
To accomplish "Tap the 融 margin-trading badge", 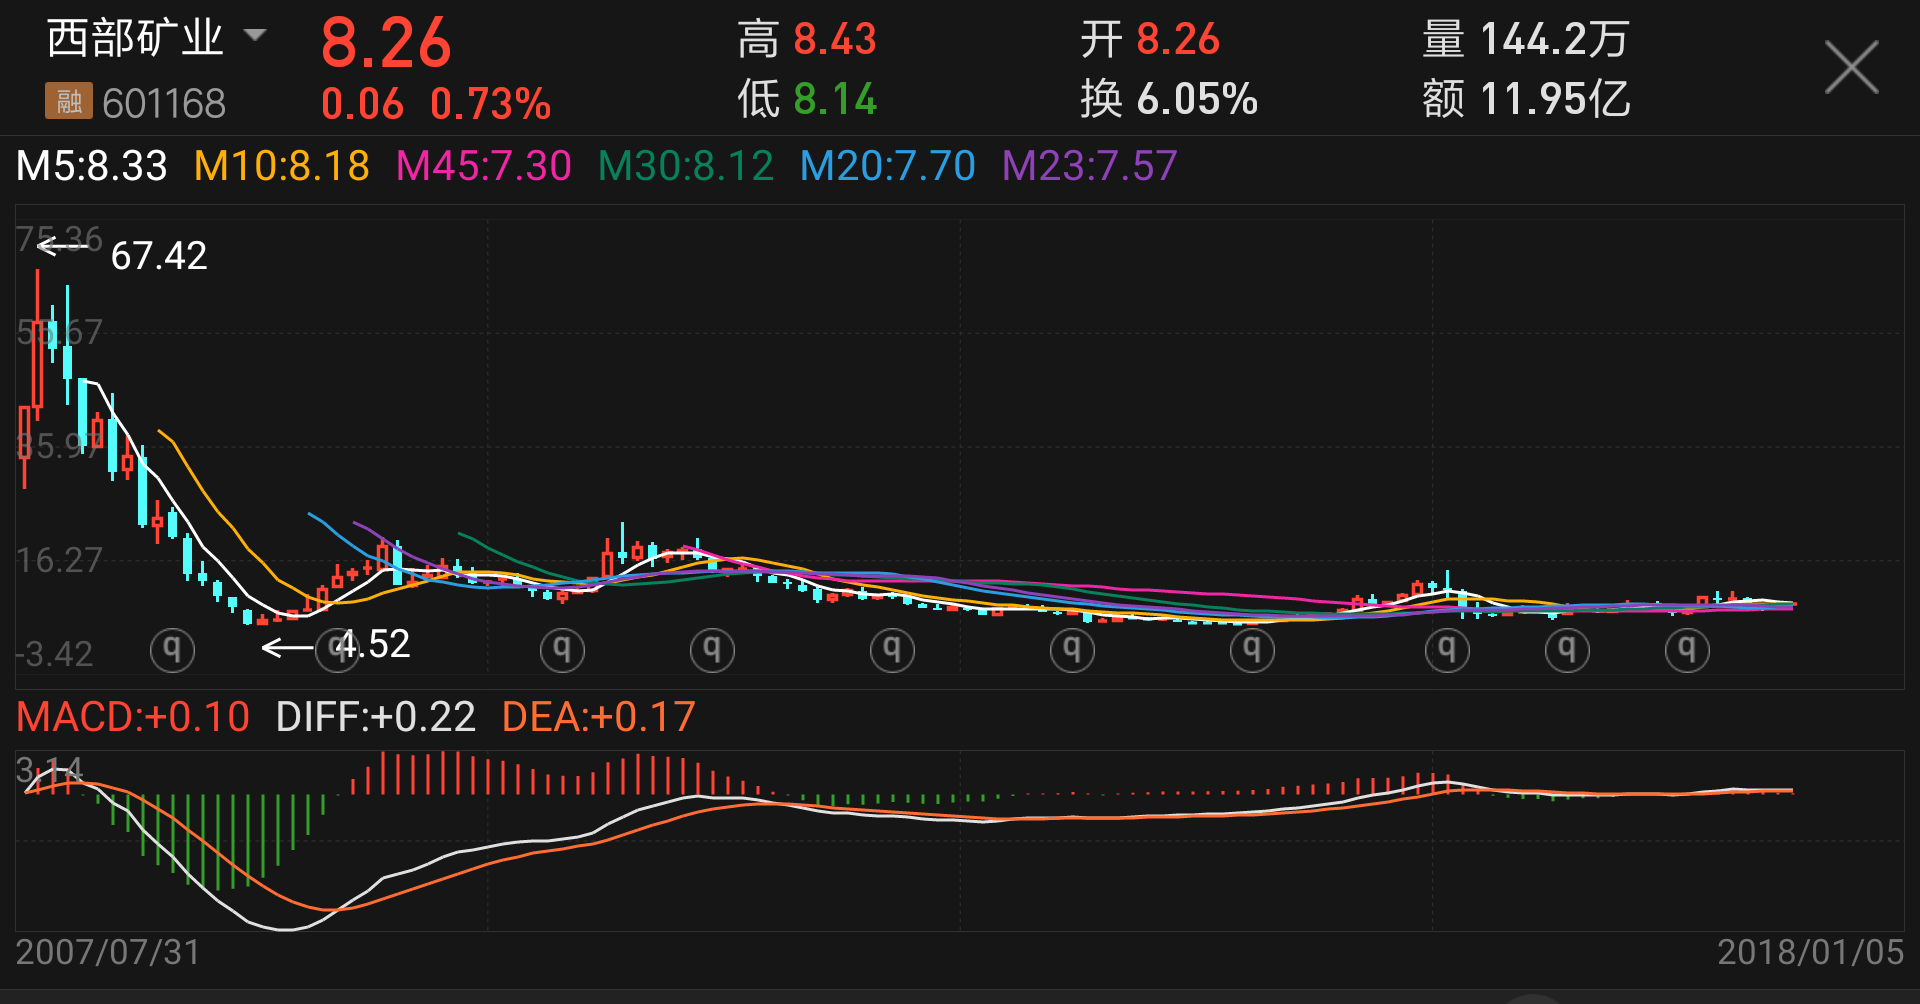I will click(69, 101).
